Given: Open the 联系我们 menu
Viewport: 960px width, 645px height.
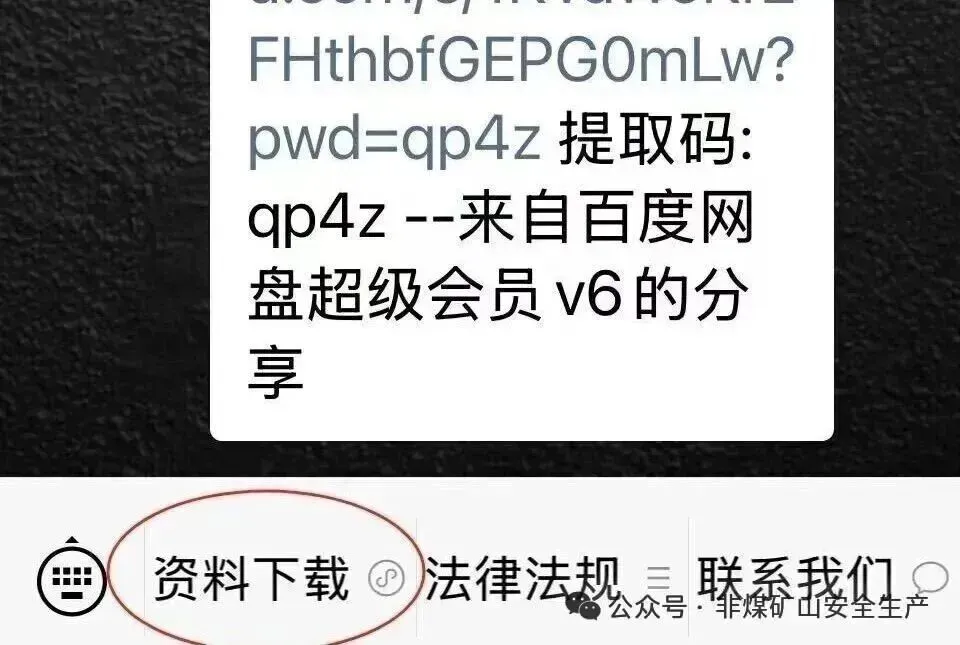Looking at the screenshot, I should click(794, 578).
